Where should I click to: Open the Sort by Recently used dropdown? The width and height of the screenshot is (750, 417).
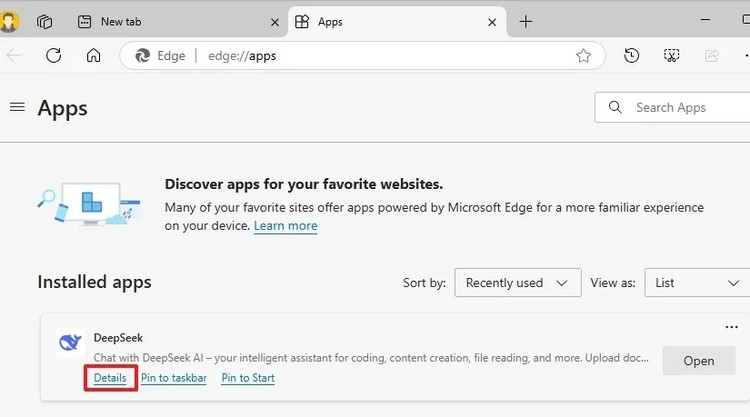(x=518, y=283)
